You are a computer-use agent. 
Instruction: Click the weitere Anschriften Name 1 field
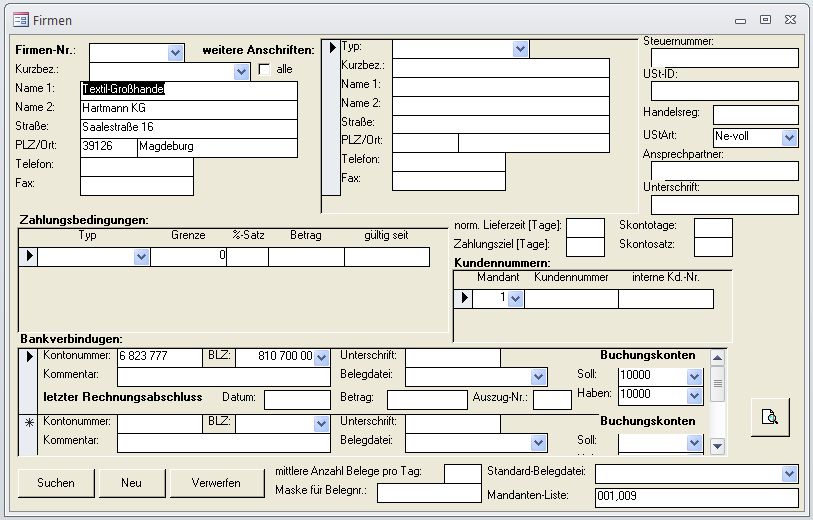click(x=500, y=87)
